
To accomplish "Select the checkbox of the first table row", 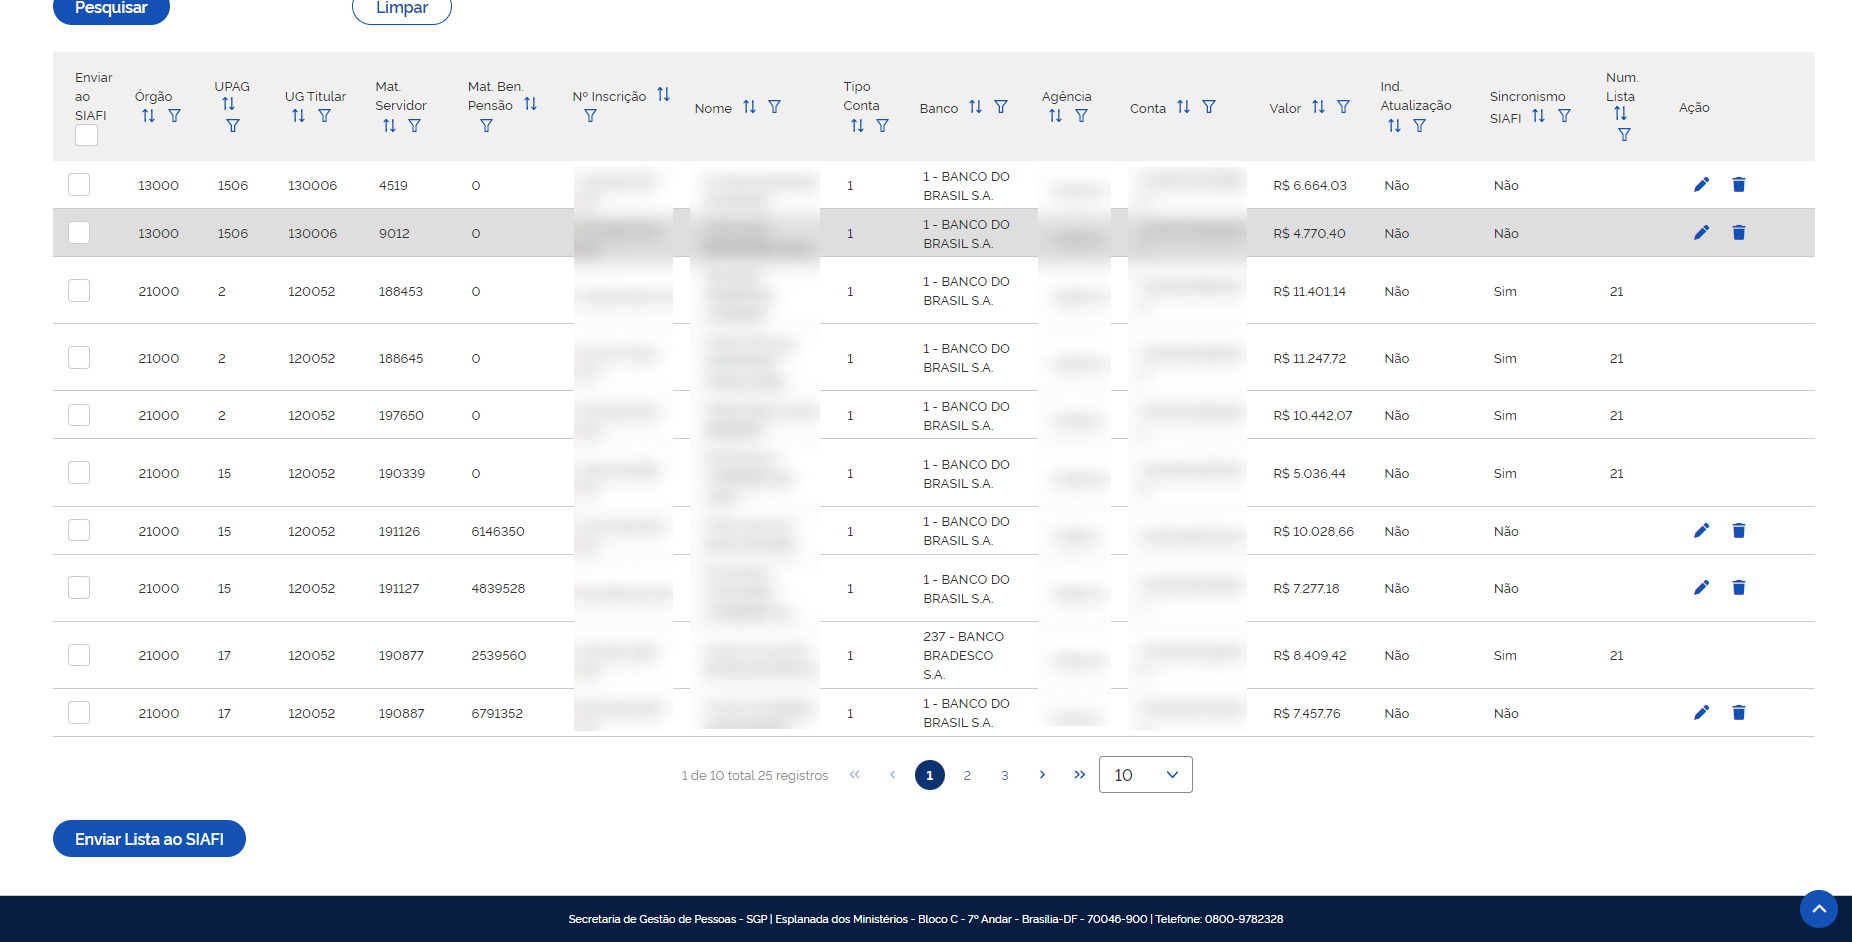I will [79, 184].
